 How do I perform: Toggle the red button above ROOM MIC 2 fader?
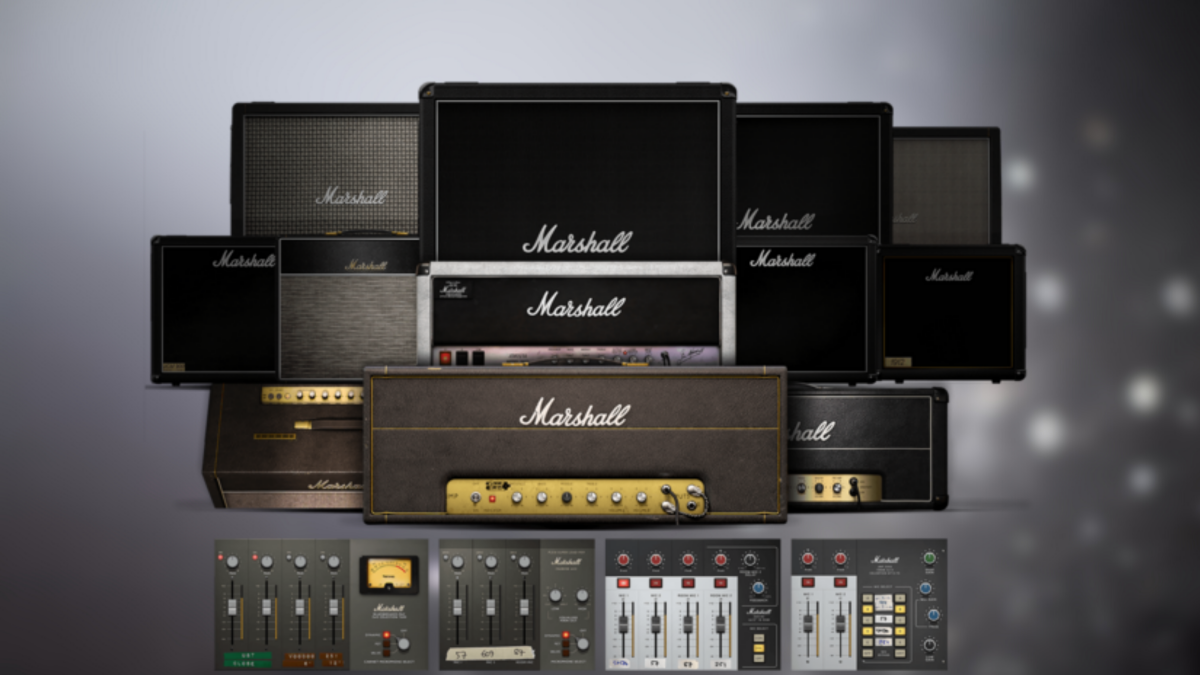coord(721,583)
